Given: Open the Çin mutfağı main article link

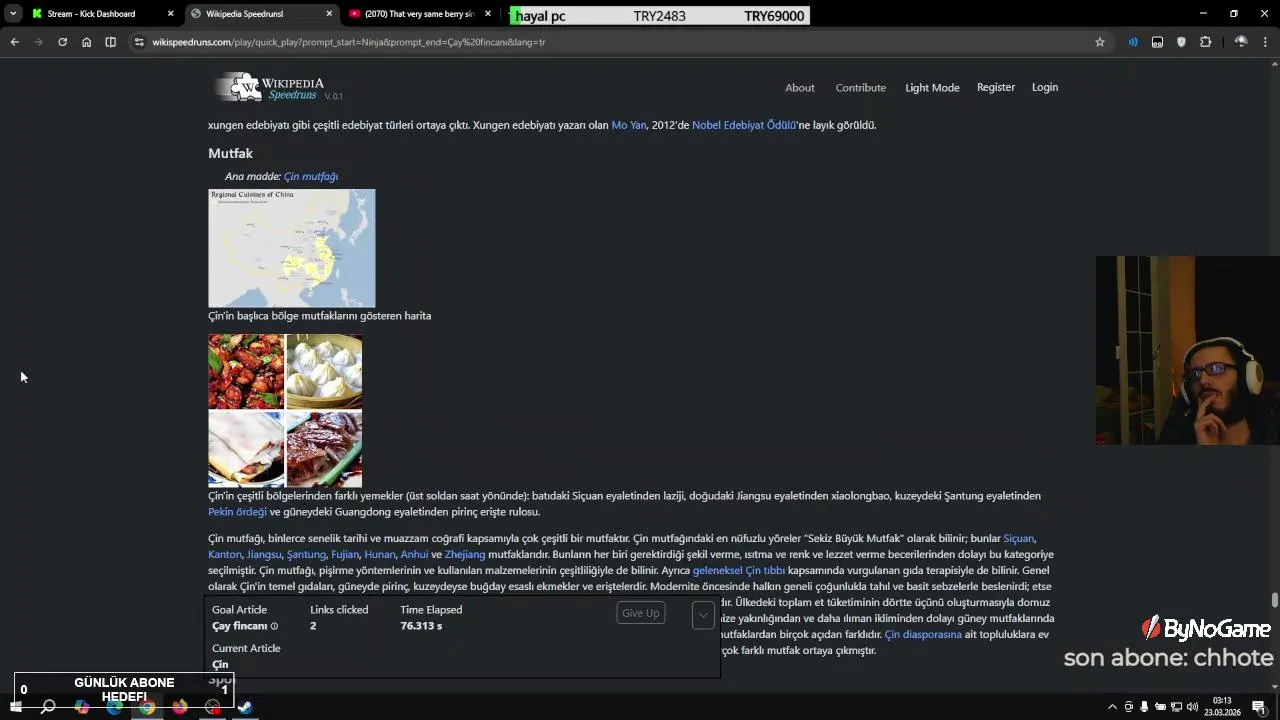Looking at the screenshot, I should coord(311,176).
